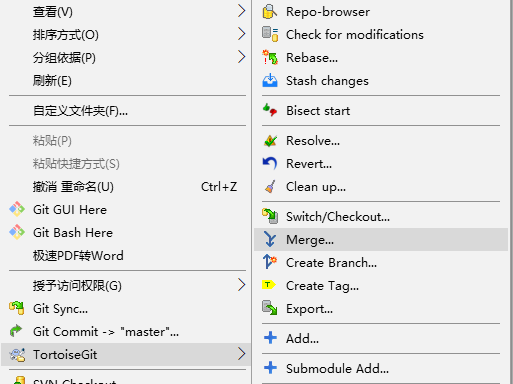The image size is (513, 384).
Task: Expand the 查看(V) submenu arrow
Action: coord(242,11)
